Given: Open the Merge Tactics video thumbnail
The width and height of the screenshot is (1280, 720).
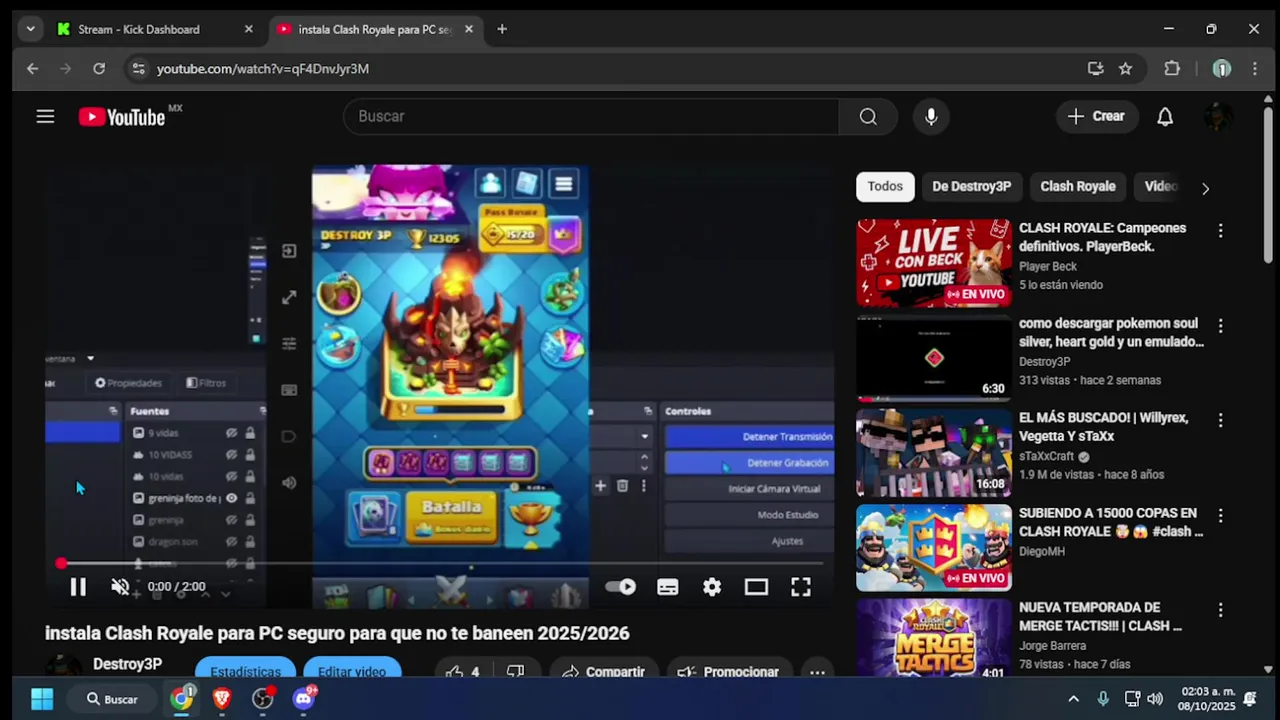Looking at the screenshot, I should pos(934,640).
